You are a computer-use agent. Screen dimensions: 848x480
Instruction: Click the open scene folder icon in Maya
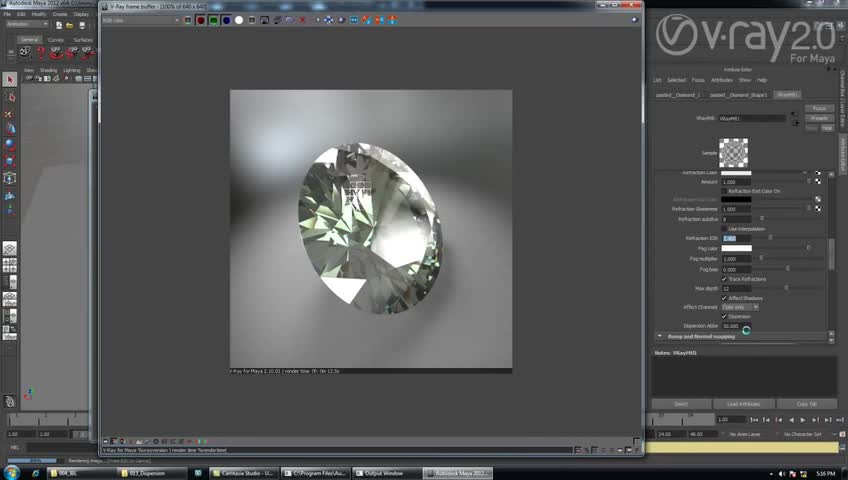(70, 25)
